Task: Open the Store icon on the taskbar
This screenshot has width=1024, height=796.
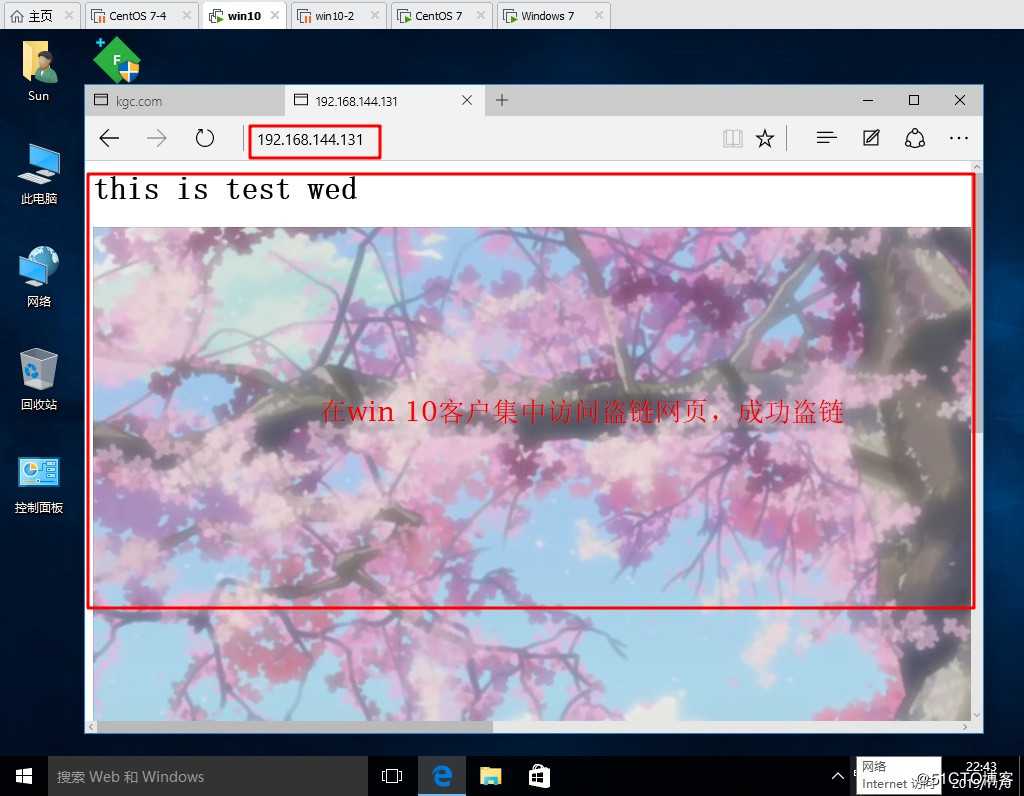Action: 539,776
